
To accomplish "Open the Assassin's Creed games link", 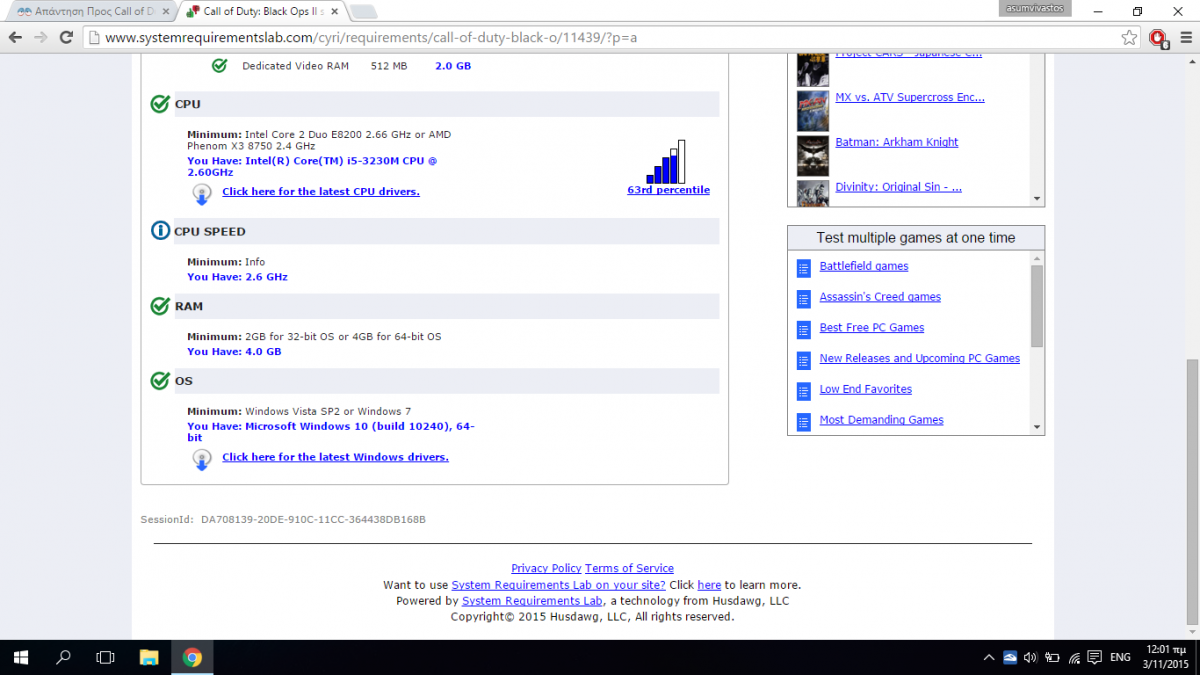I will tap(880, 297).
